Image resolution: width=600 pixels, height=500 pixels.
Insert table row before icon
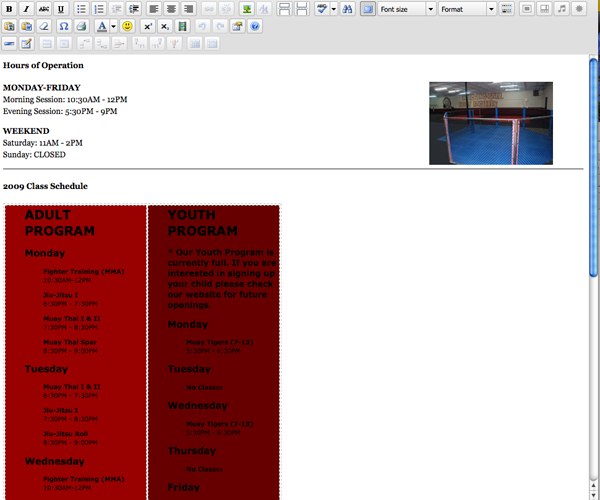[x=84, y=44]
